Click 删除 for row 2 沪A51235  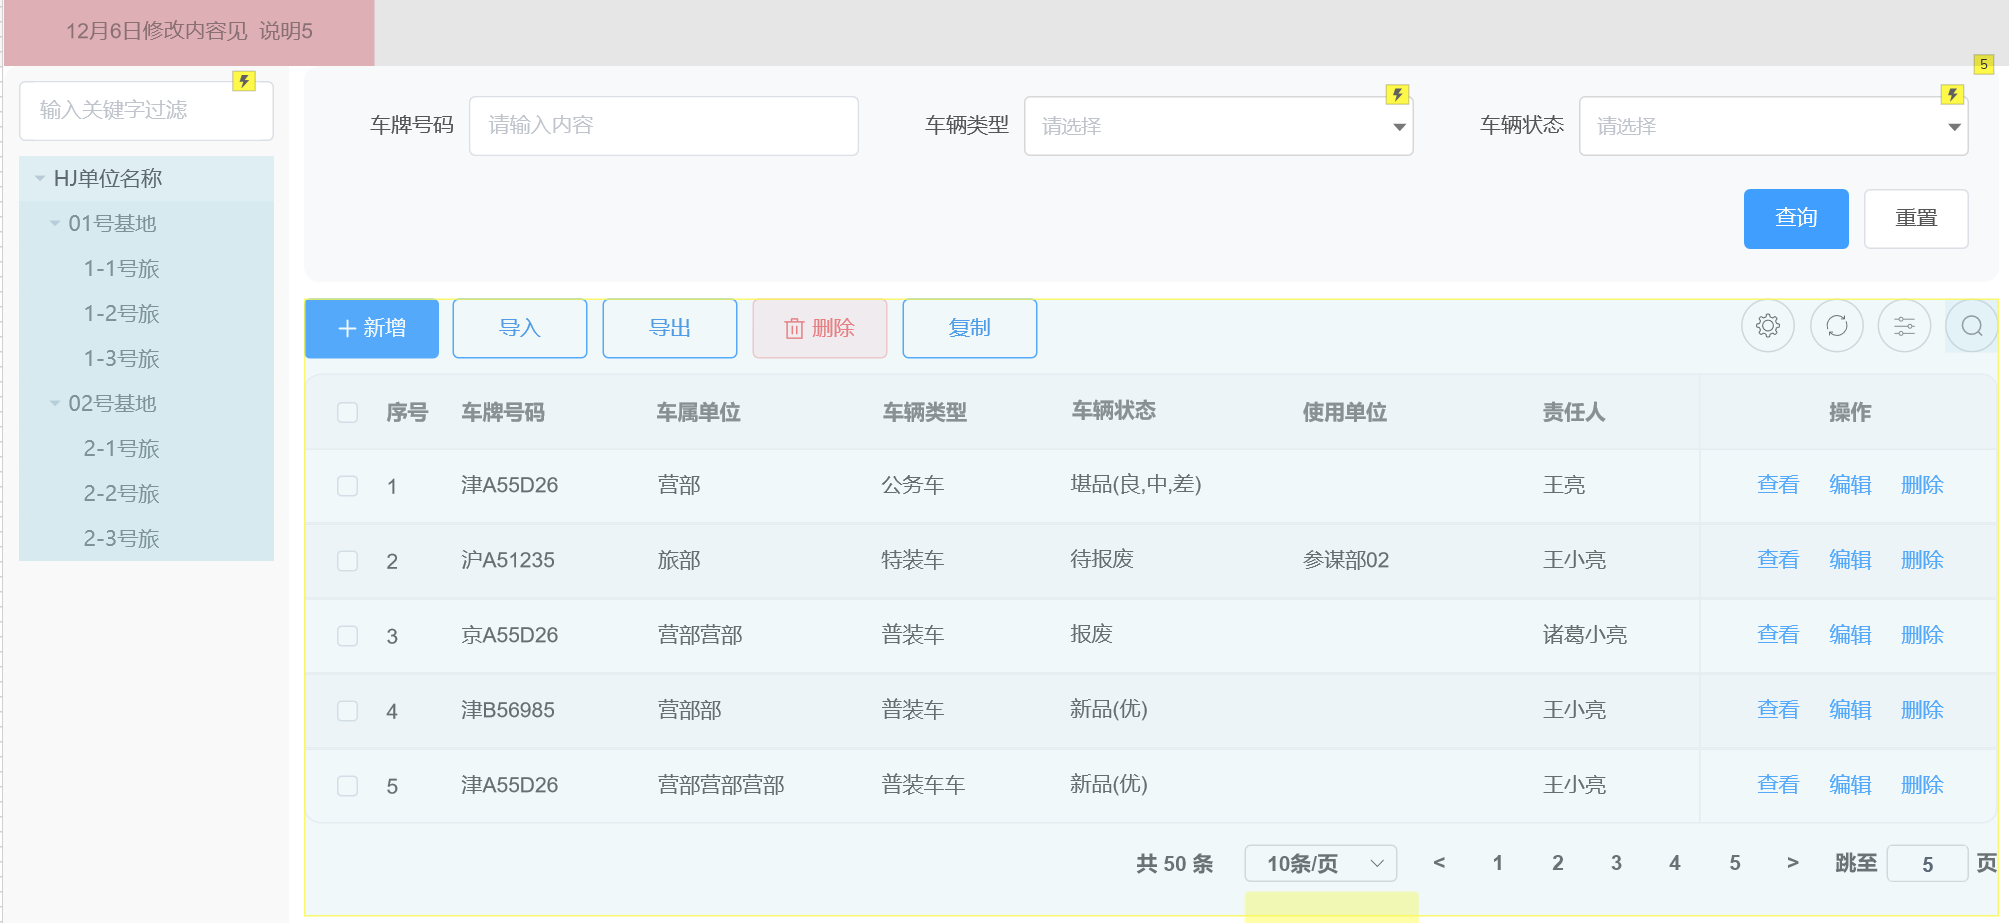tap(1922, 560)
